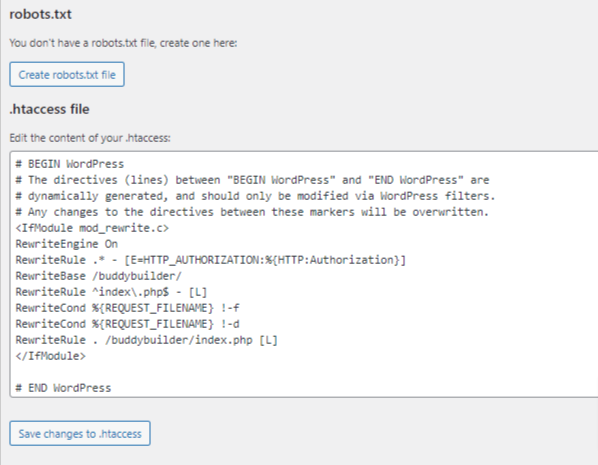
Task: Click the '.htaccess file' section heading
Action: click(x=50, y=109)
